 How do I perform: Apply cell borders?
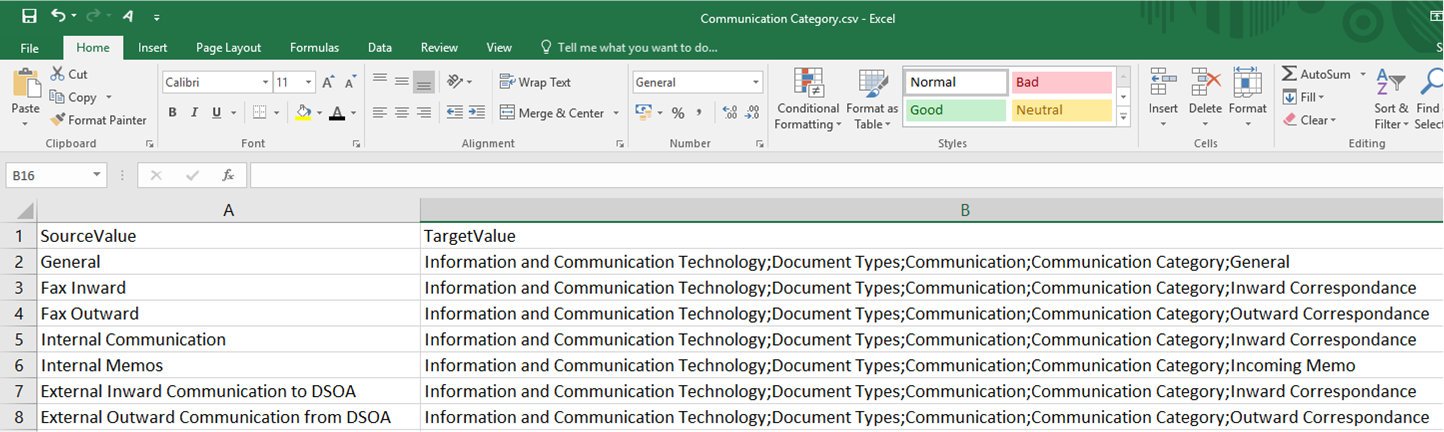[259, 112]
